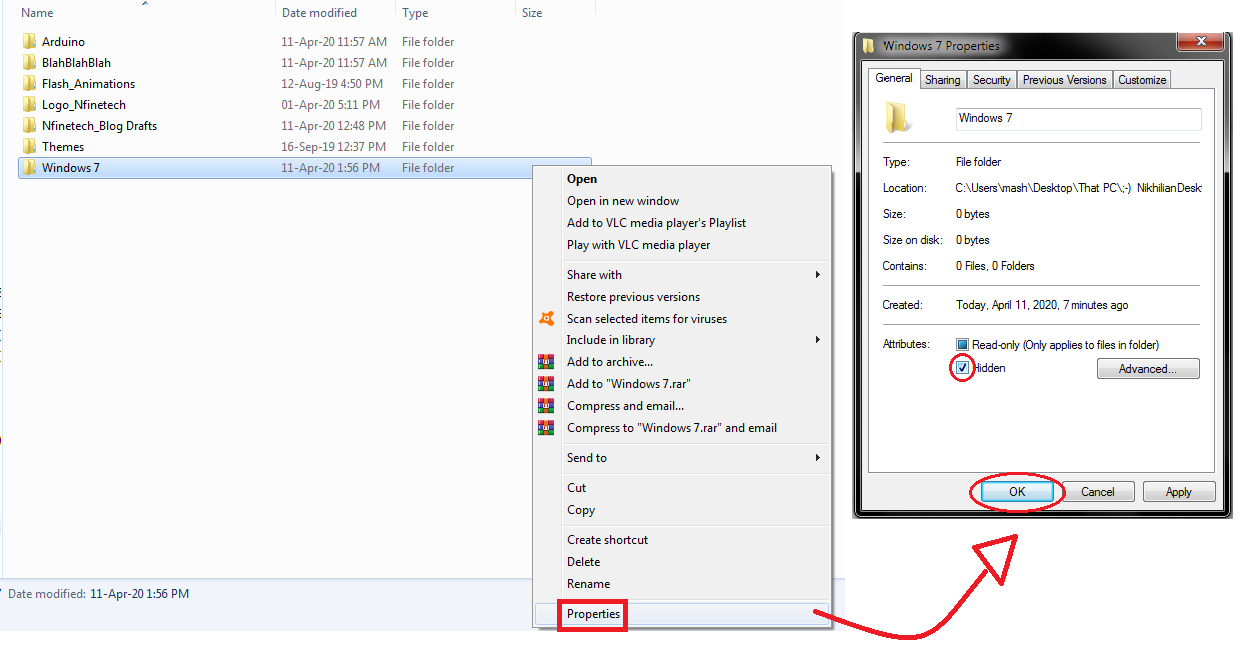Click the folder icon in the Properties dialog
Viewport: 1252px width, 650px height.
897,115
